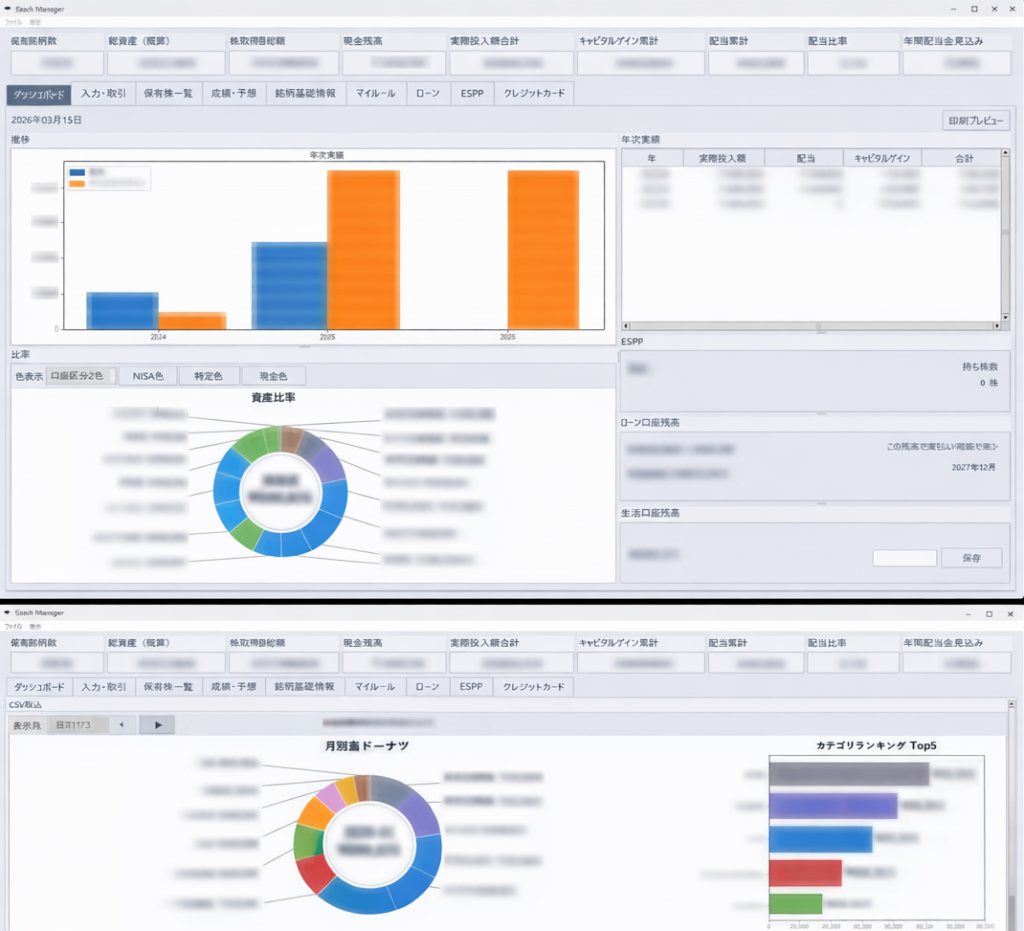Click the center of the 資産比率 donut chart
Screen dimensions: 1024x931
click(280, 490)
